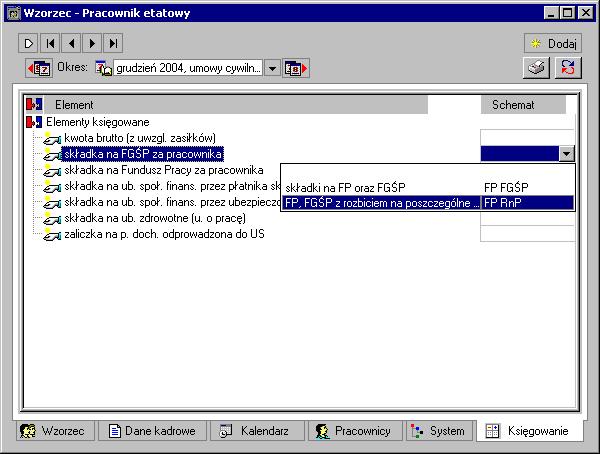Click hand icon beside kwota brutto

pyautogui.click(x=52, y=139)
